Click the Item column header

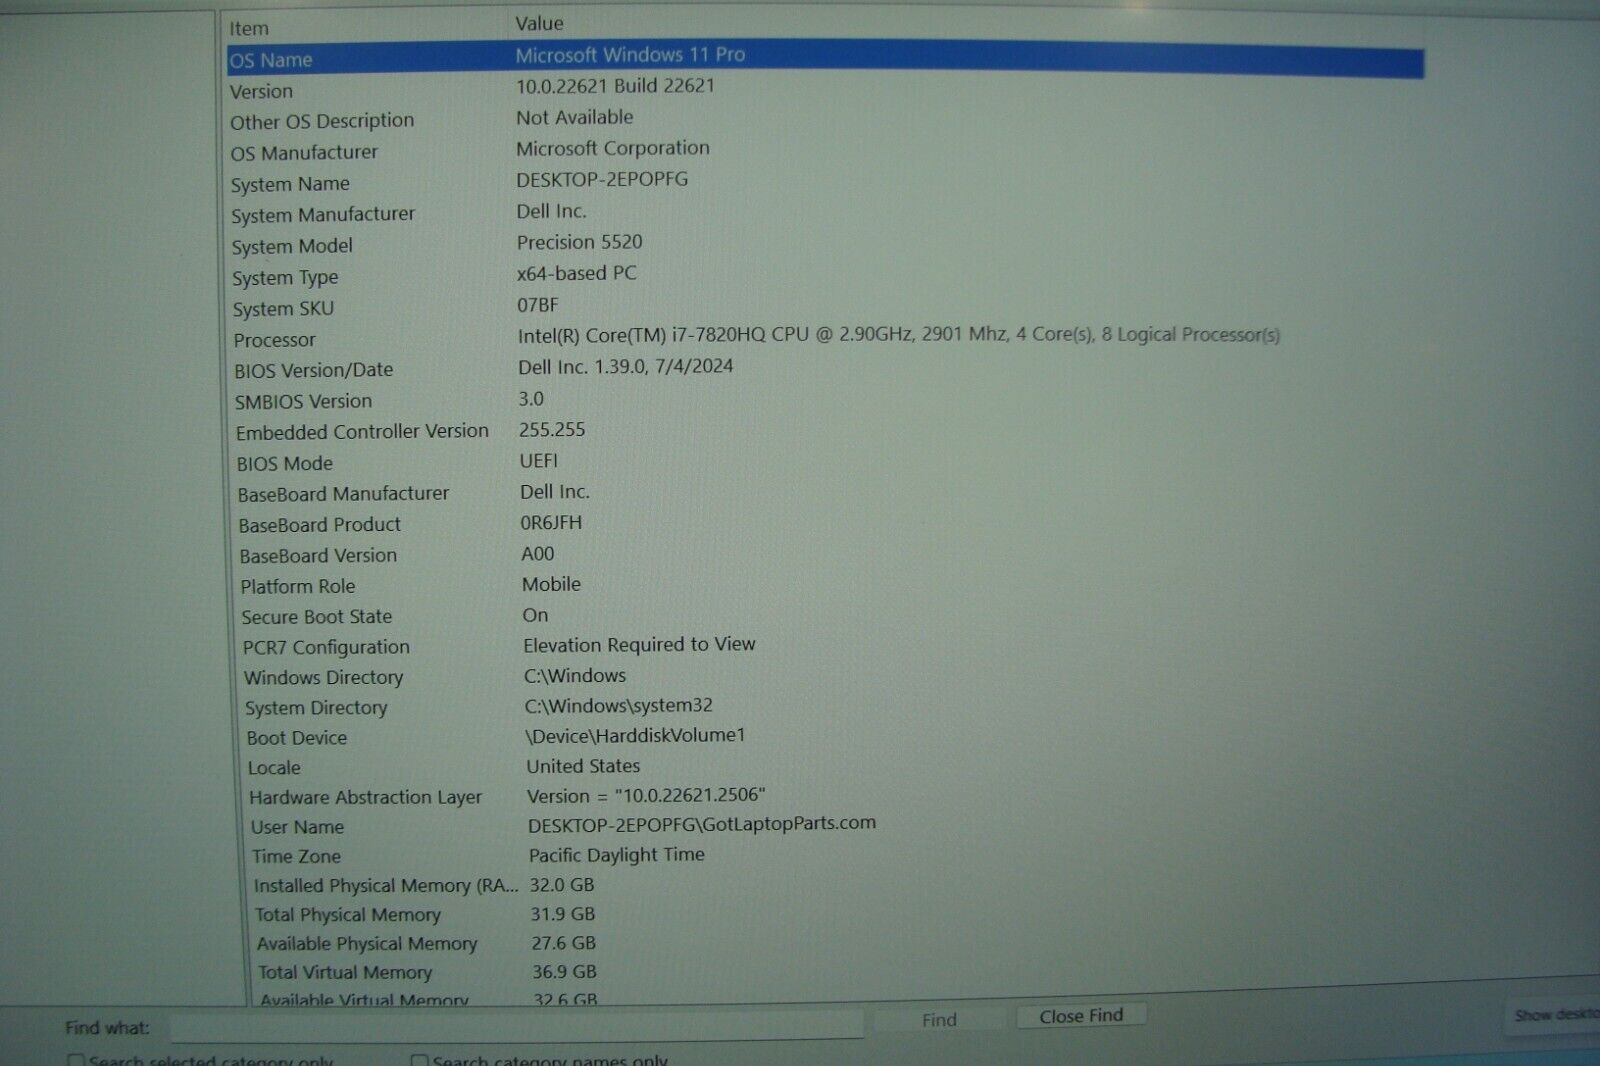pos(249,29)
